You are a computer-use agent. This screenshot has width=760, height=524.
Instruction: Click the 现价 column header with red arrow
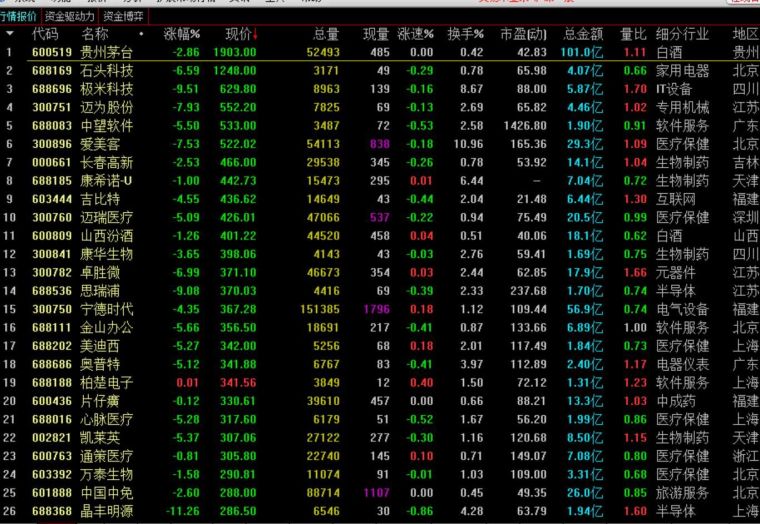241,34
